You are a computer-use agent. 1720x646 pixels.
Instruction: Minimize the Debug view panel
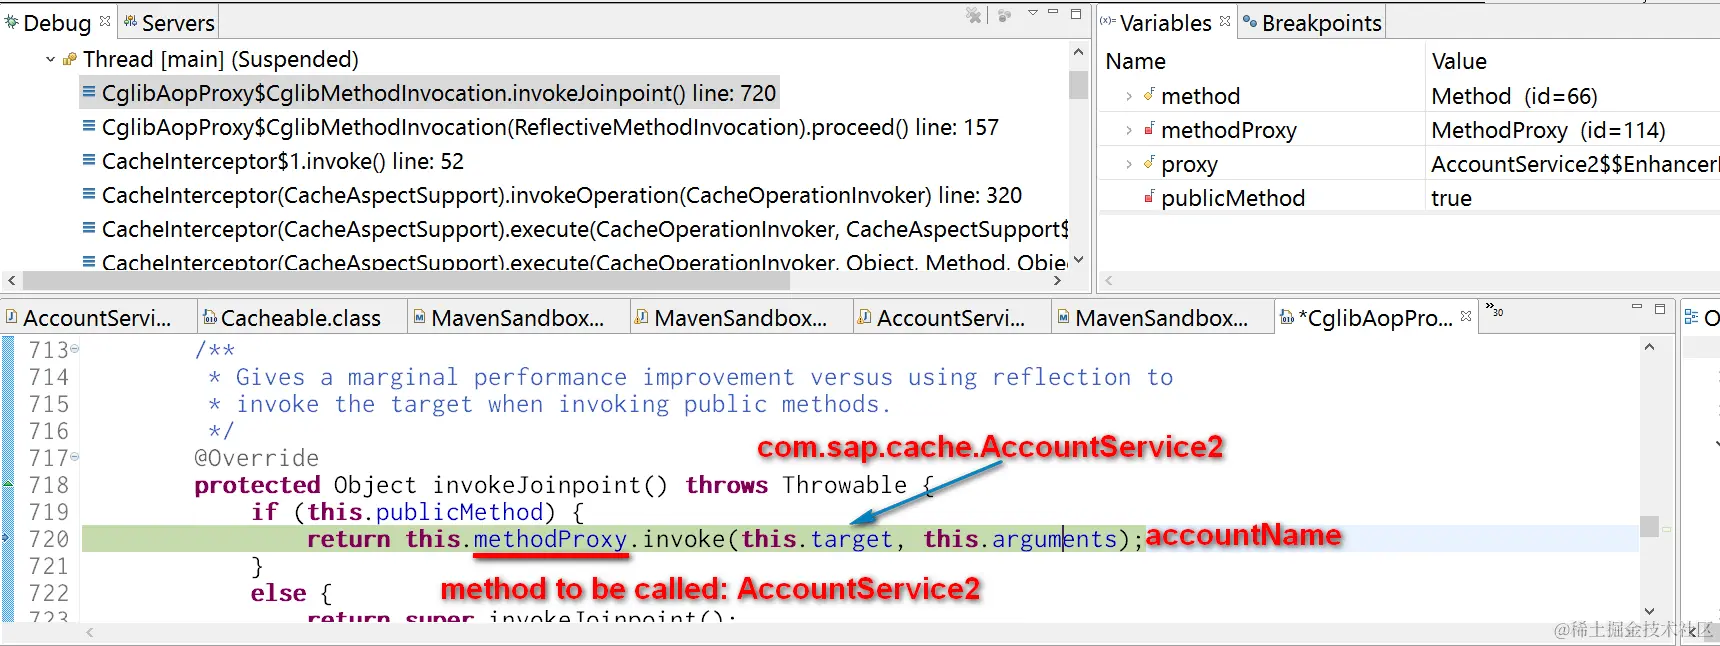tap(1053, 13)
